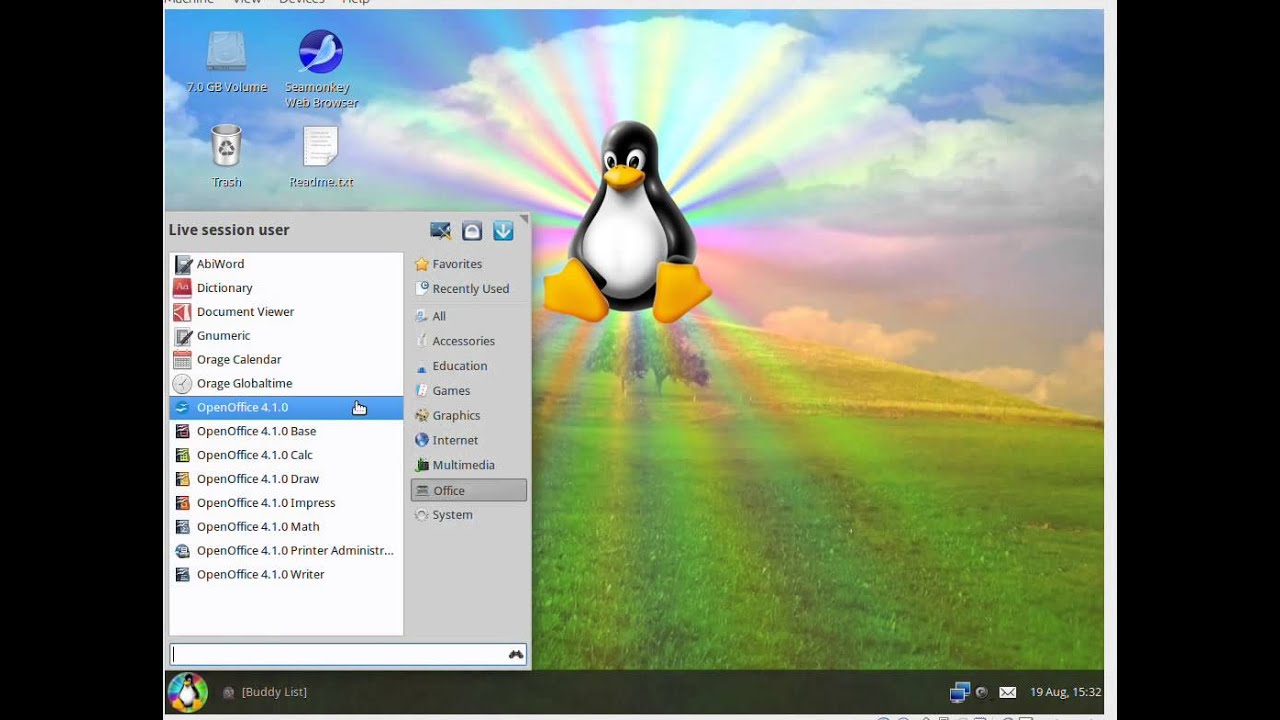
Task: Open Buddy List taskbar window button
Action: coord(265,692)
